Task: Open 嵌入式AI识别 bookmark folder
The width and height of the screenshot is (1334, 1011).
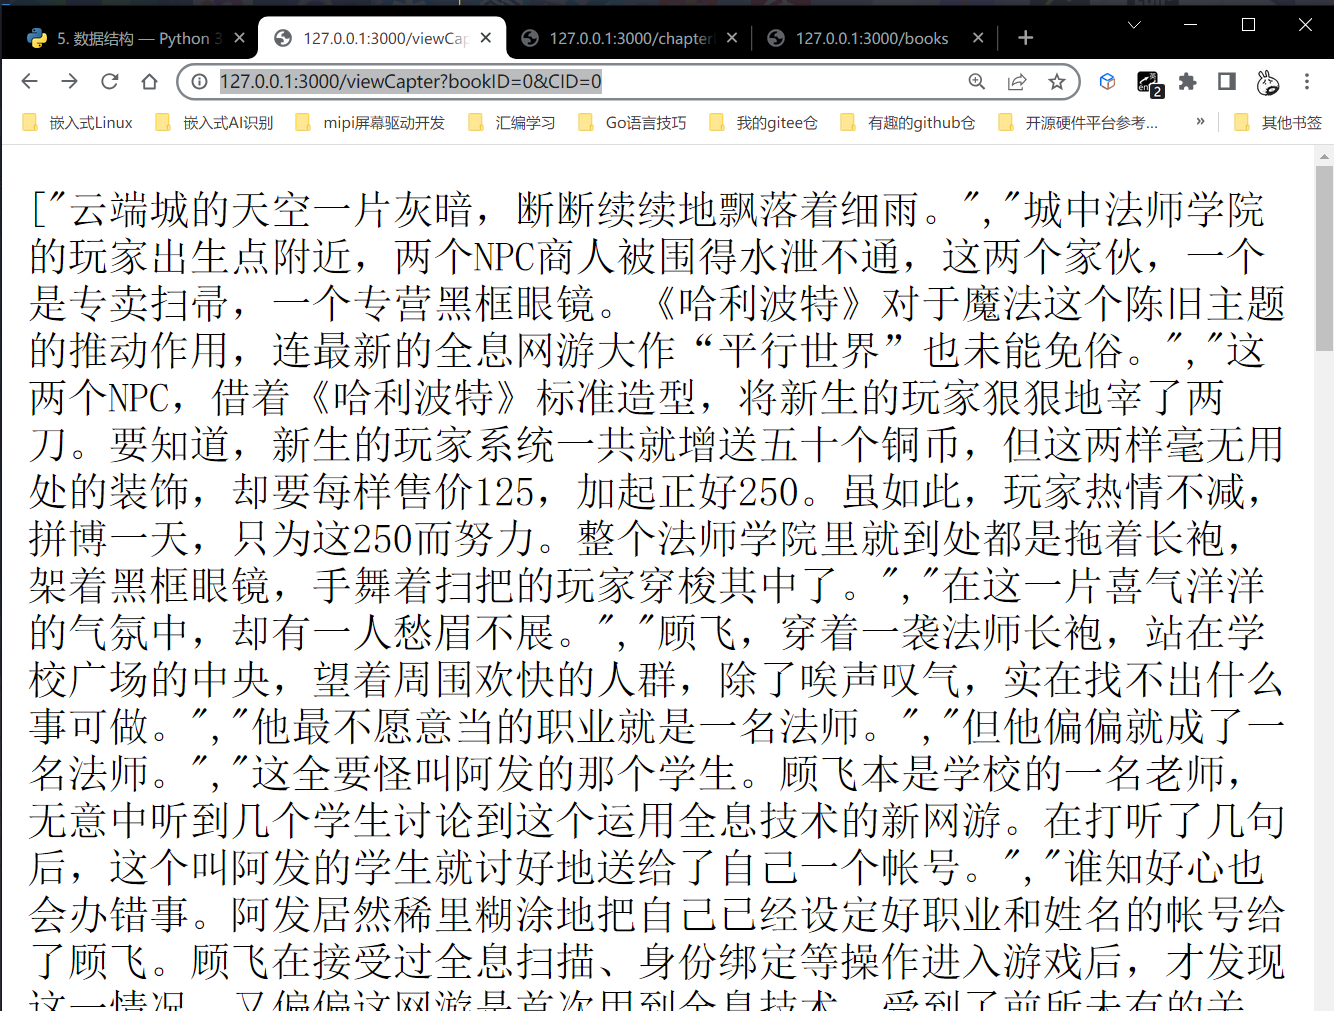Action: (214, 122)
